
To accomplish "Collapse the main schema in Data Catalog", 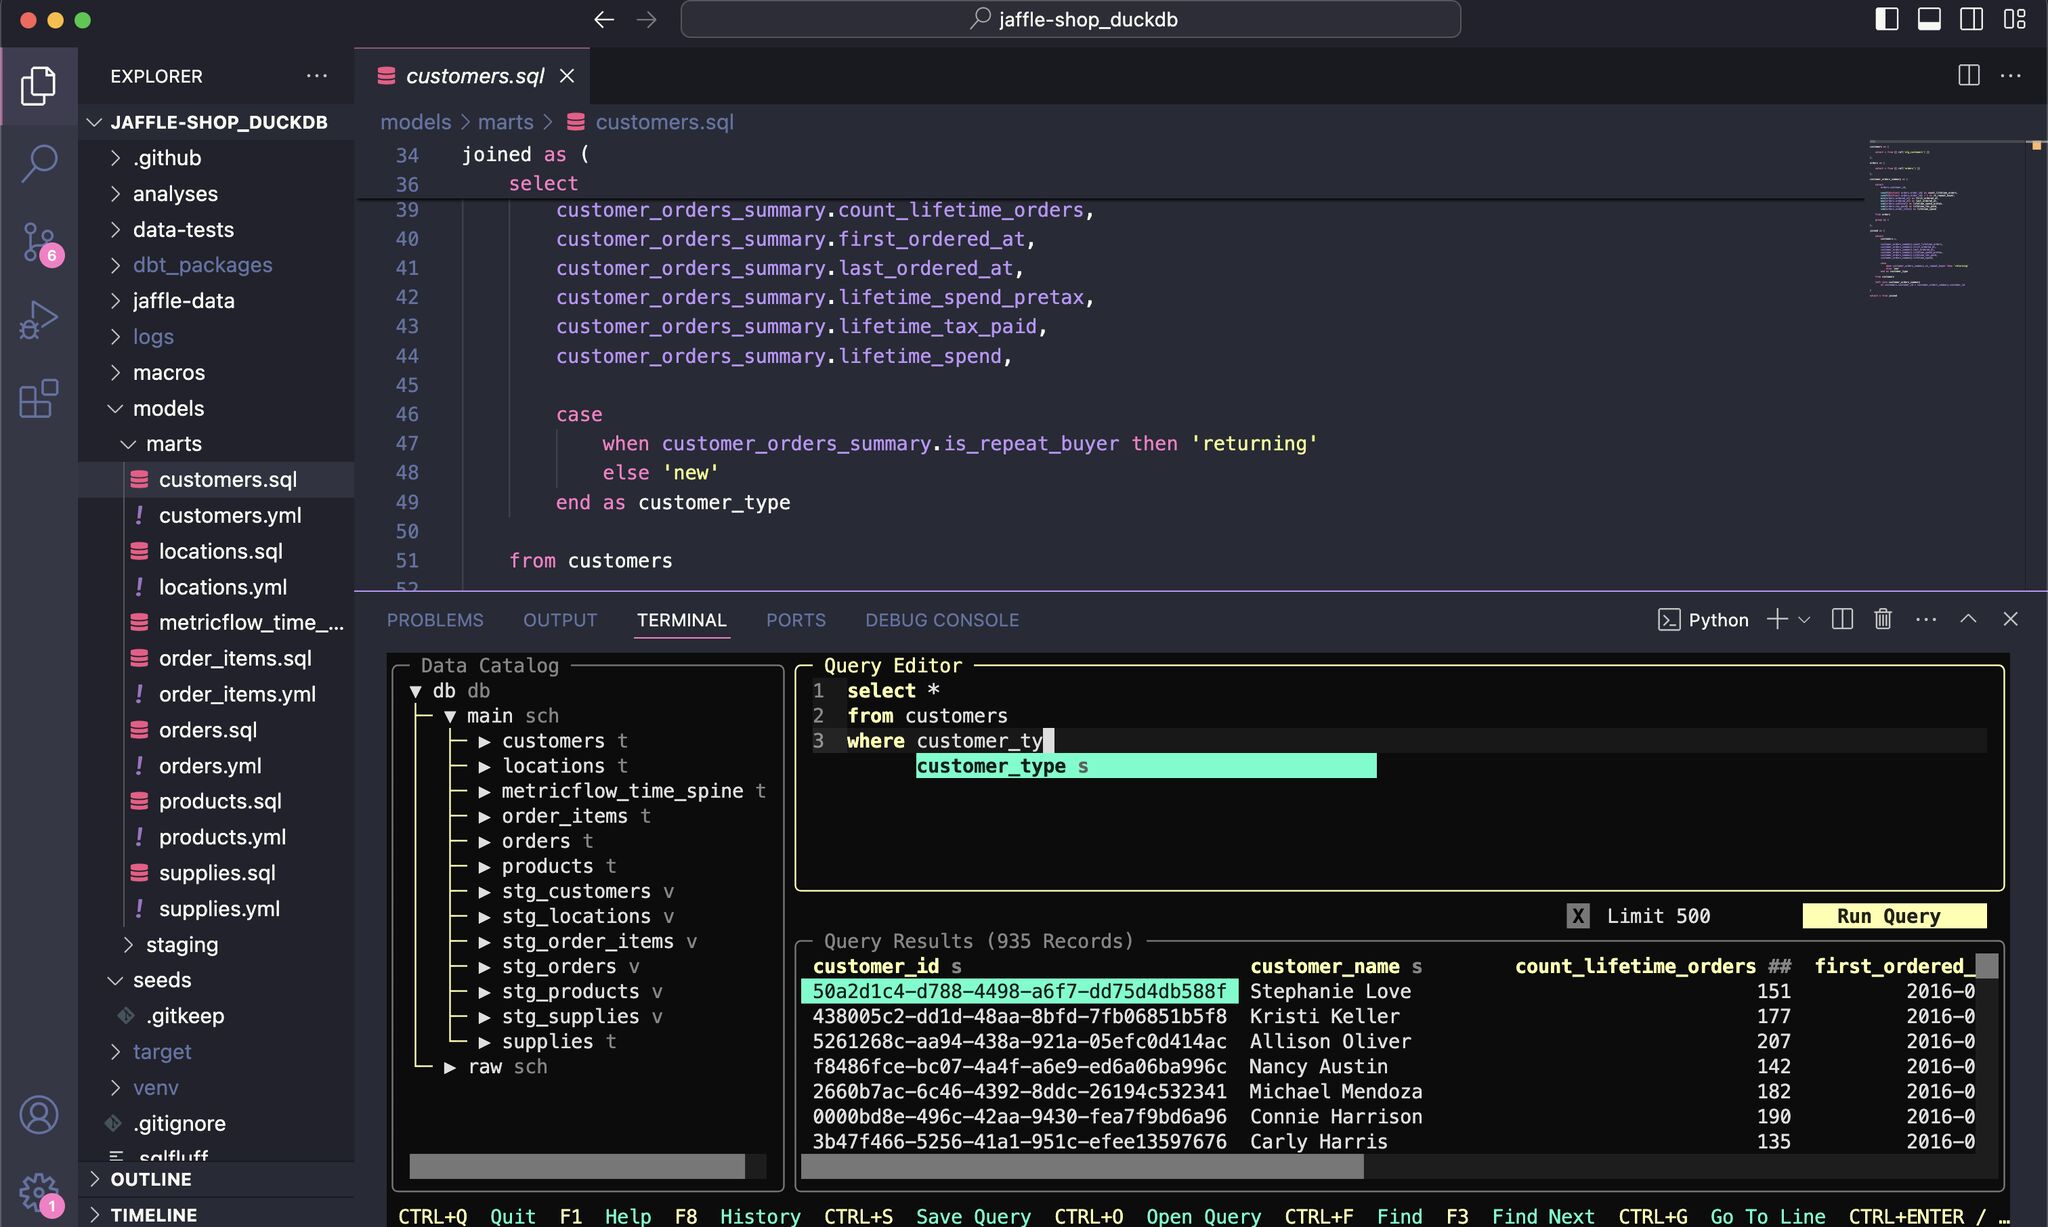I will point(450,716).
